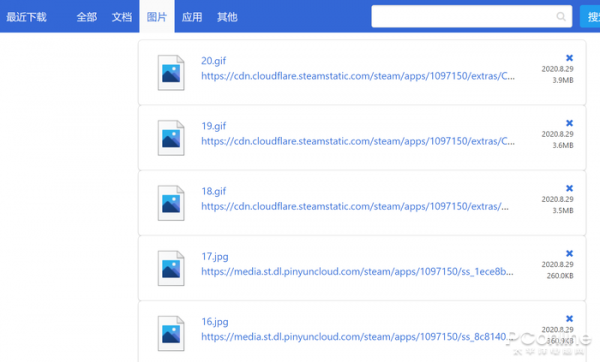600x362 pixels.
Task: Delete the 19.gif download entry
Action: [x=569, y=123]
